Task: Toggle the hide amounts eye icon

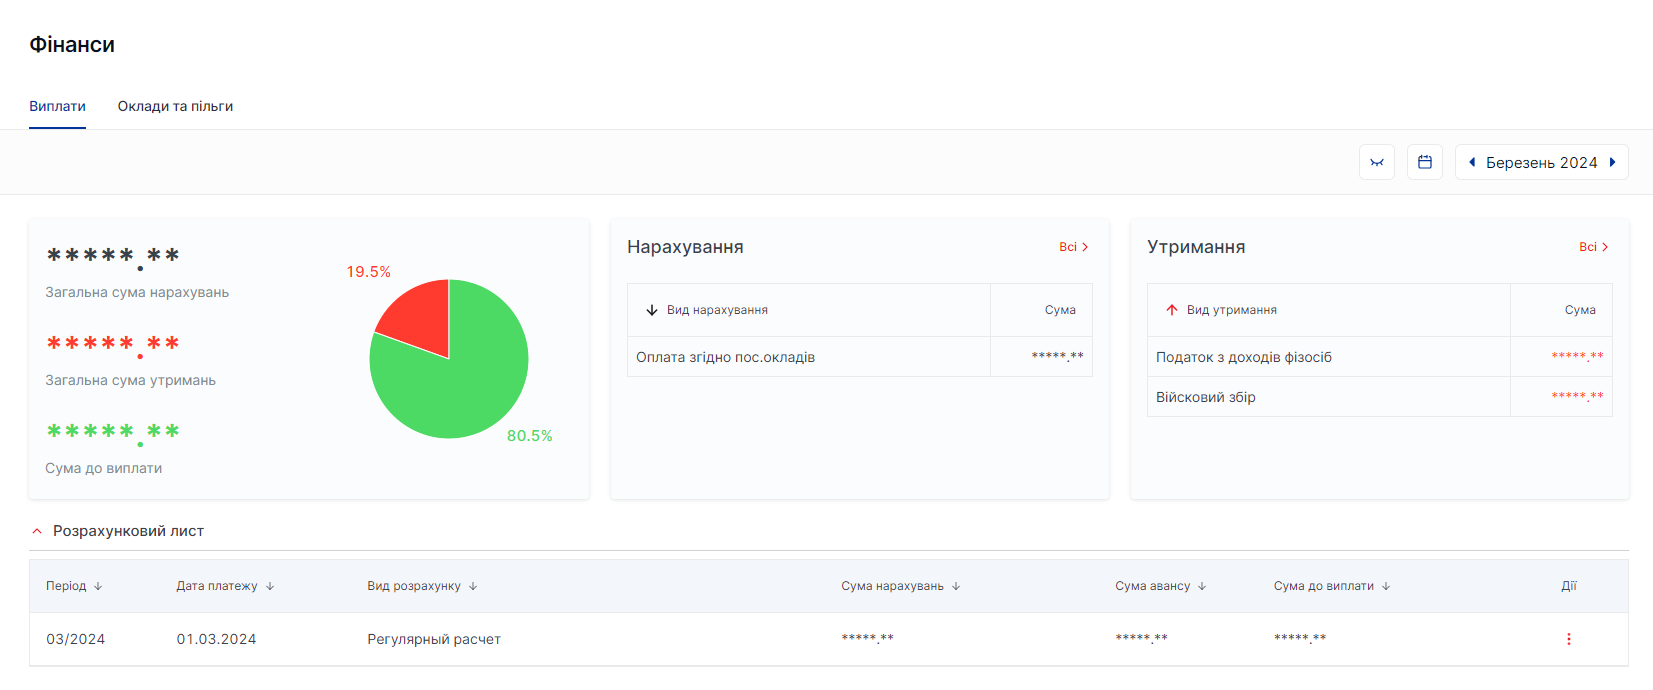Action: (x=1377, y=162)
